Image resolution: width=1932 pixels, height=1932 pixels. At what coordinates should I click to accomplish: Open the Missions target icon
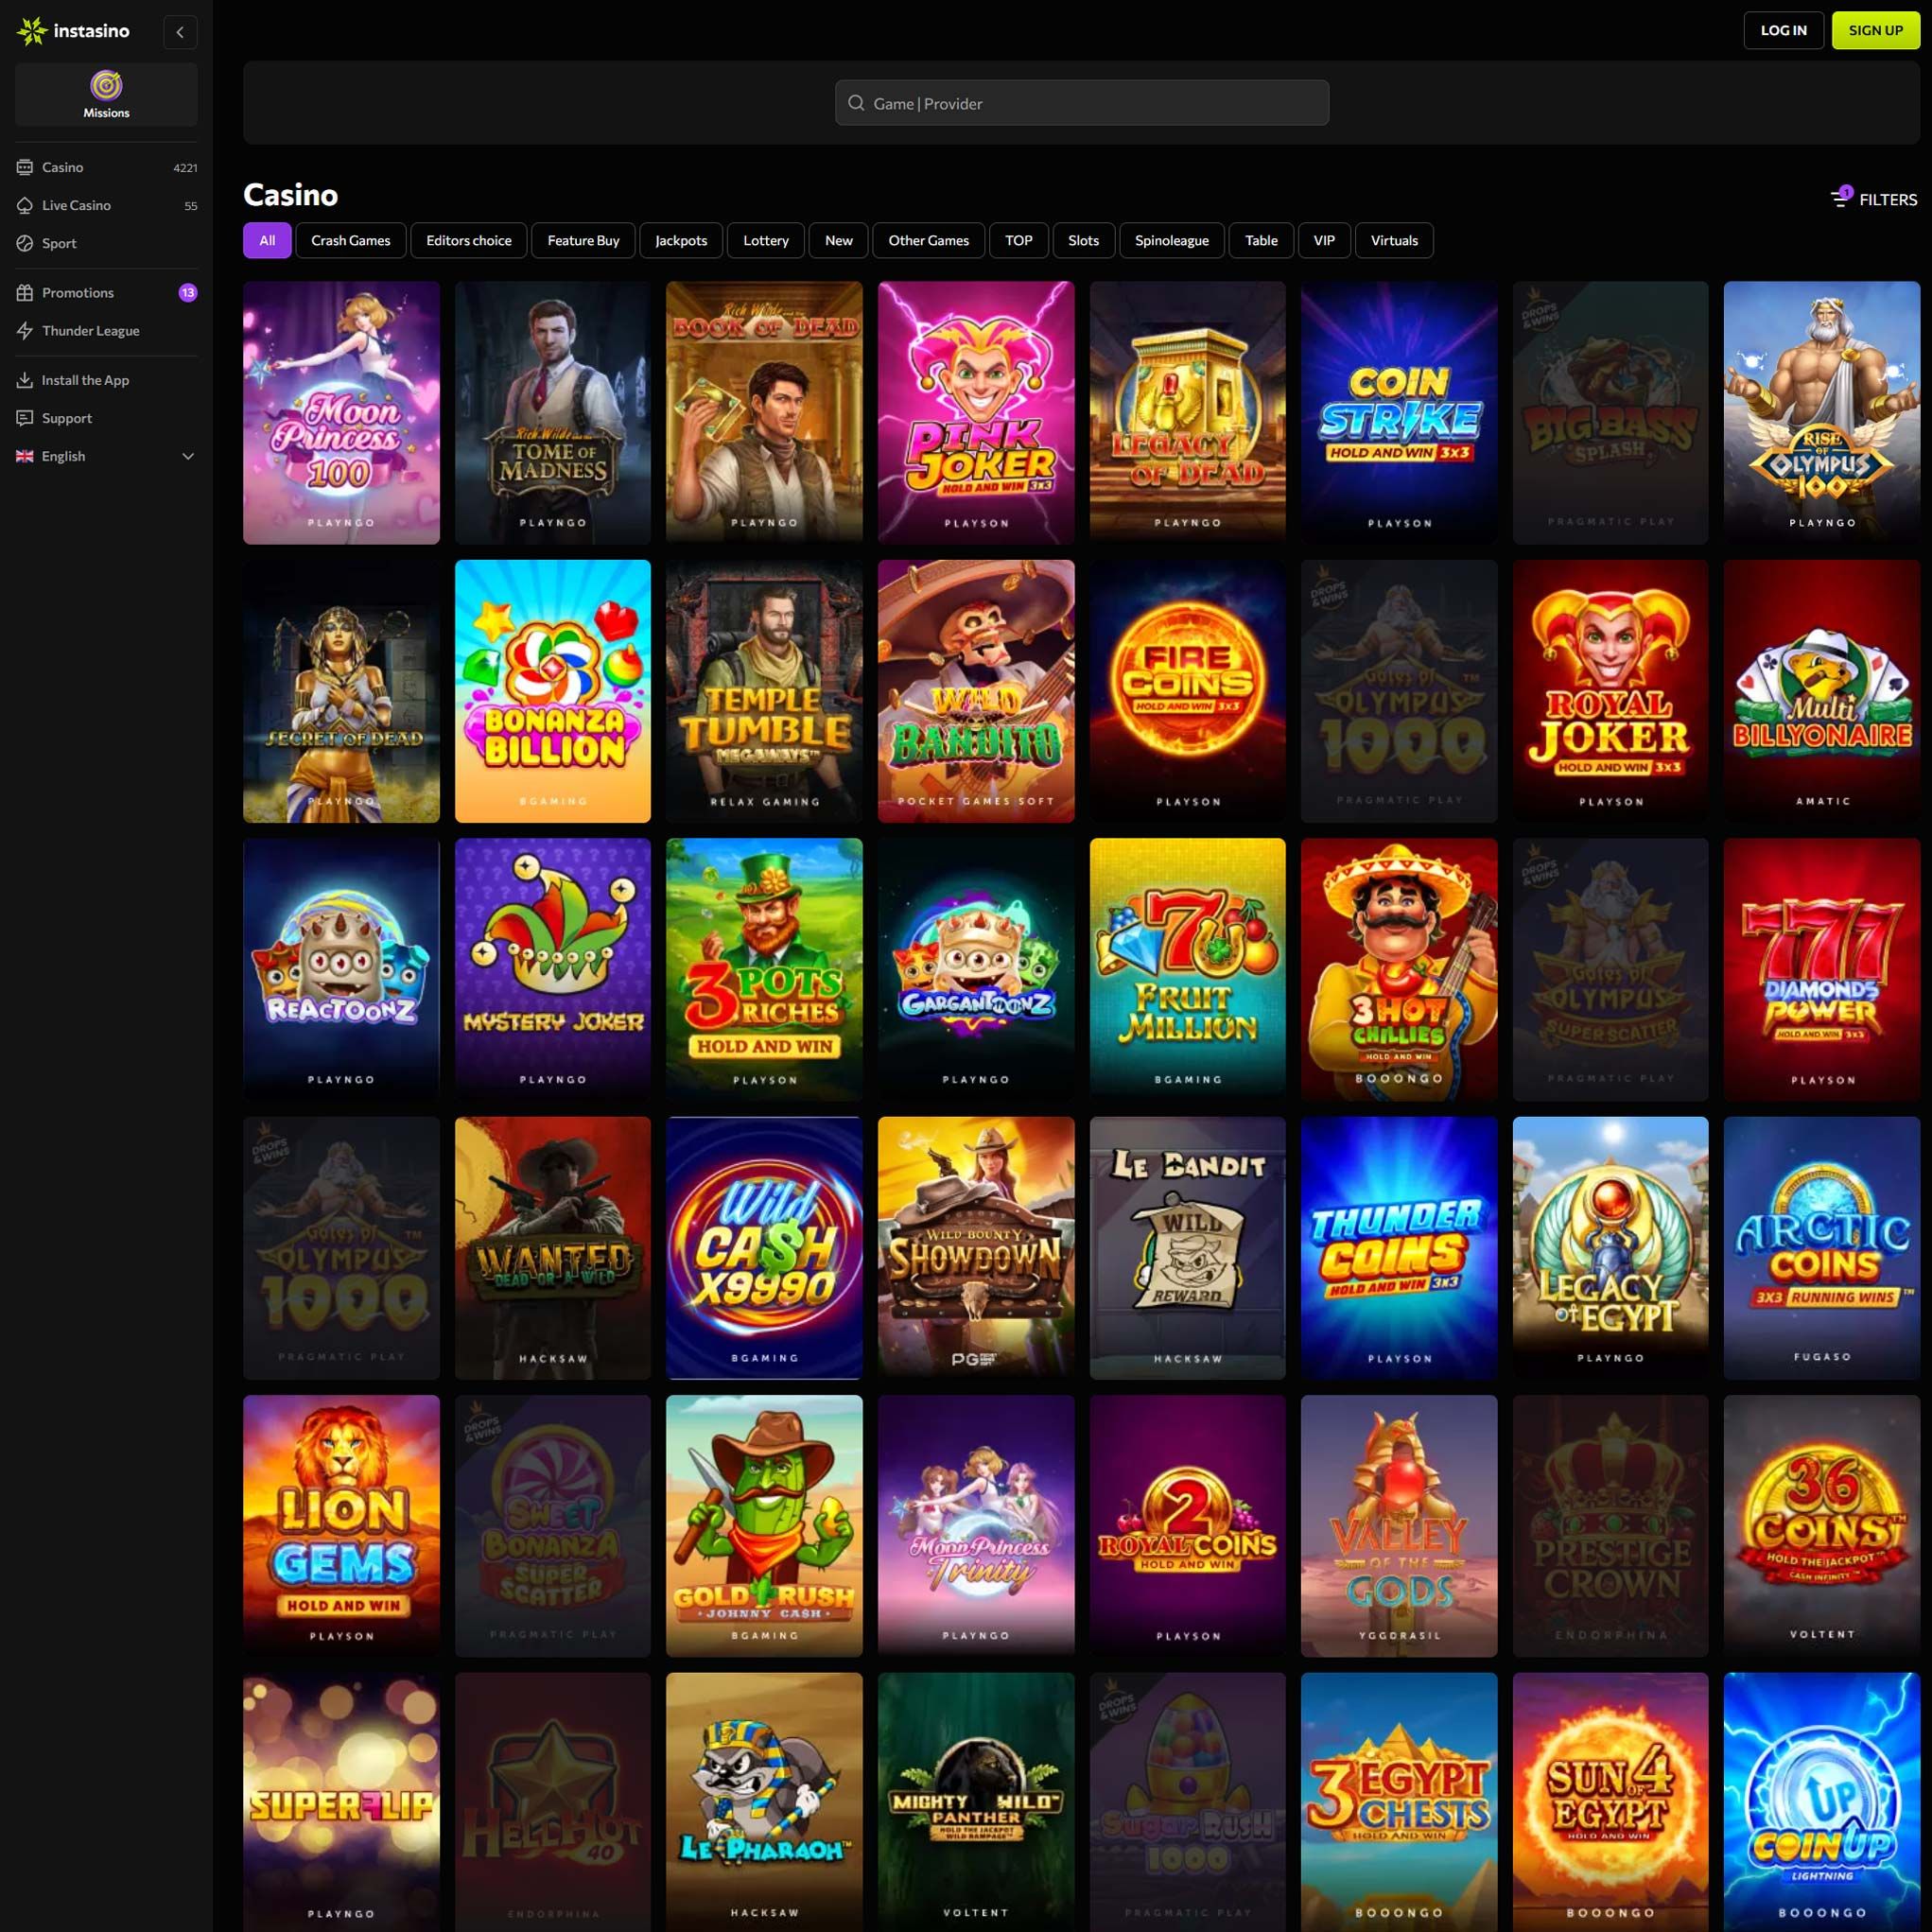(106, 86)
